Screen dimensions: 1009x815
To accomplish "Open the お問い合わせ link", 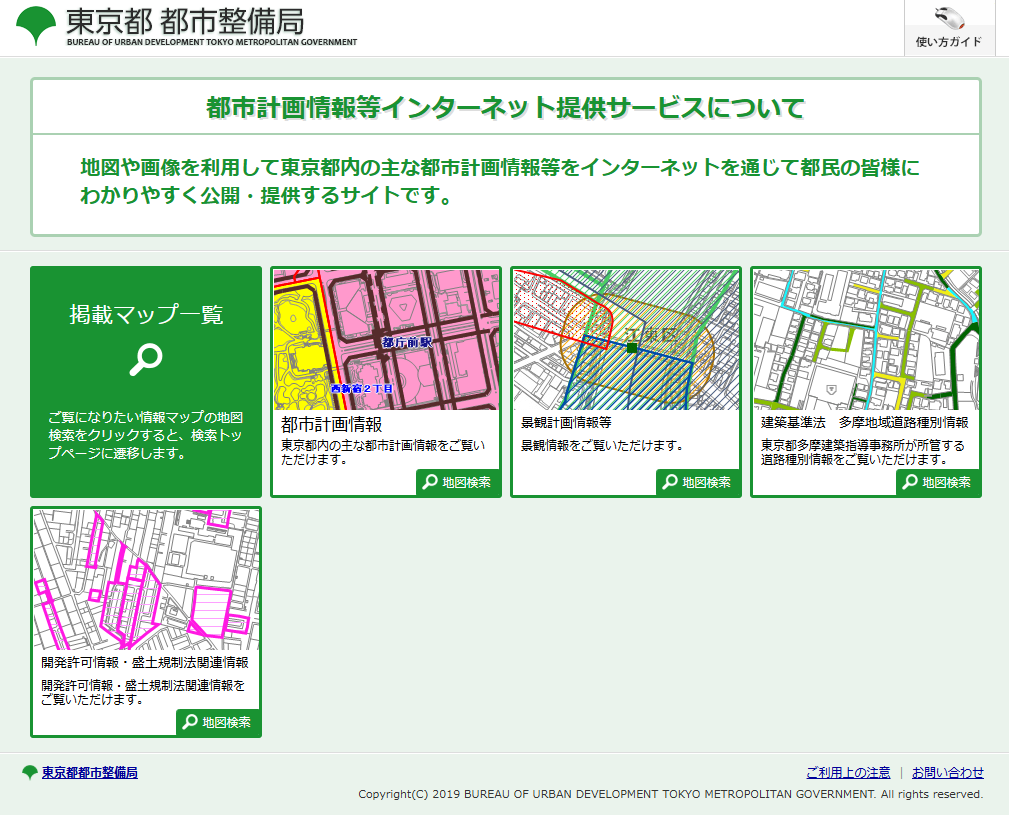I will pos(948,773).
